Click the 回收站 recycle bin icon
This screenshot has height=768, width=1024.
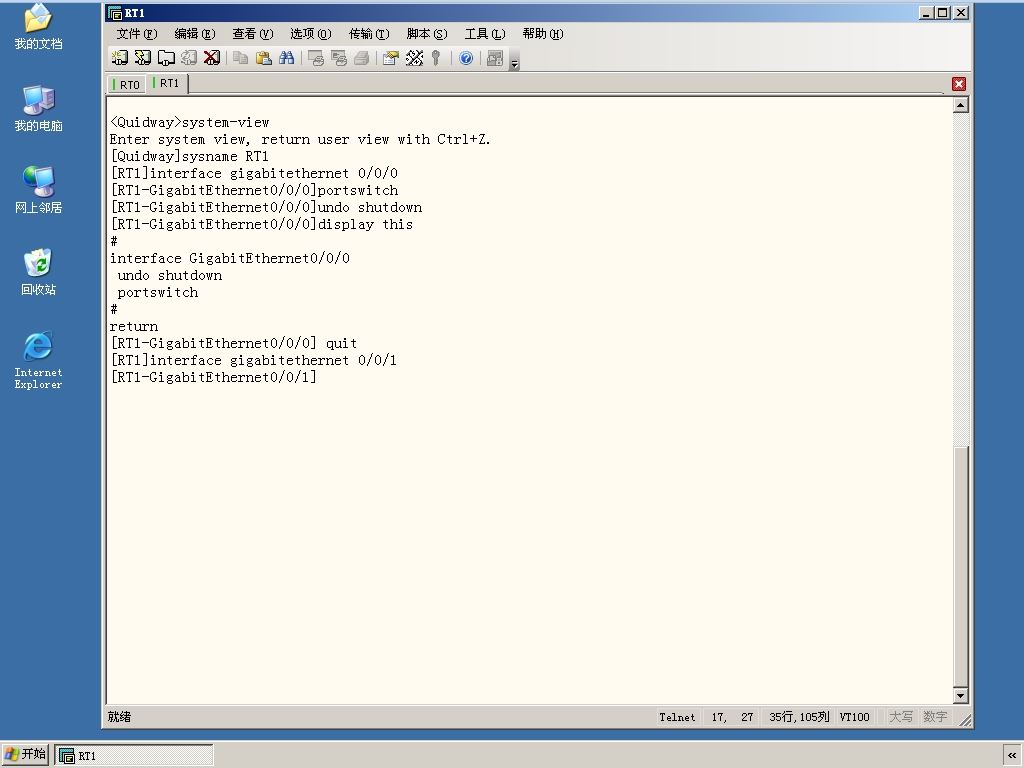[x=39, y=272]
